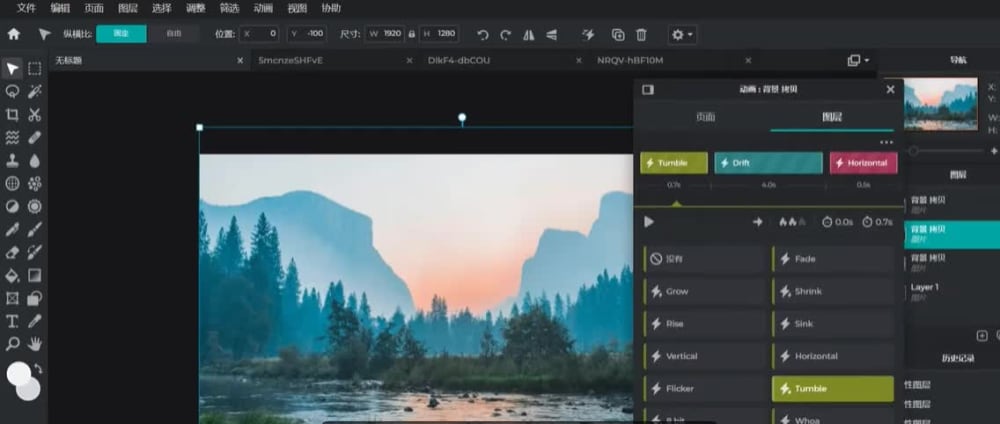
Task: Select the Horizontal segment in animation timeline
Action: tap(864, 163)
